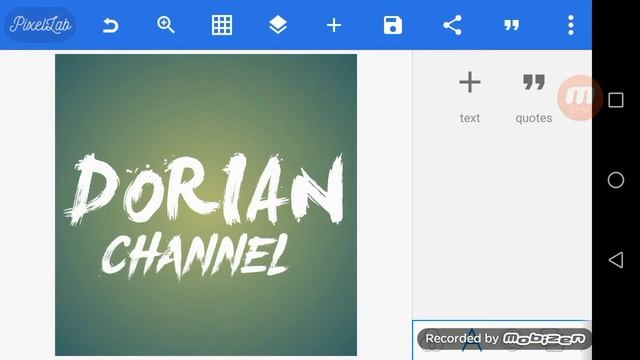This screenshot has height=360, width=640.
Task: Share the design
Action: click(x=452, y=25)
